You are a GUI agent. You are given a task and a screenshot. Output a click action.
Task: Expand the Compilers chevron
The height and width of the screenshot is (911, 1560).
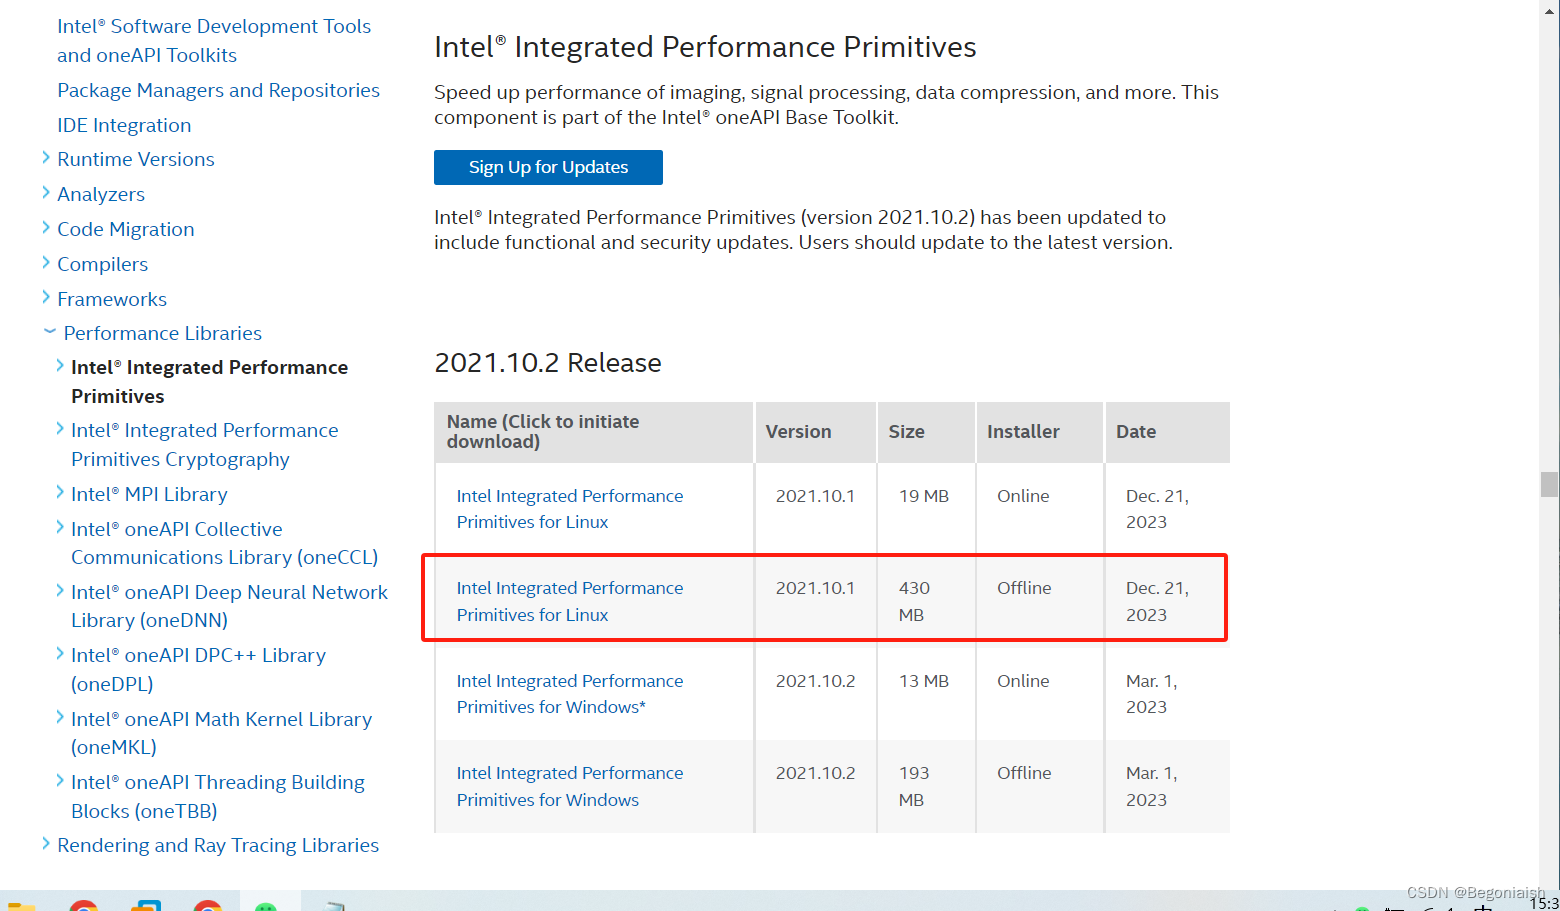point(46,263)
